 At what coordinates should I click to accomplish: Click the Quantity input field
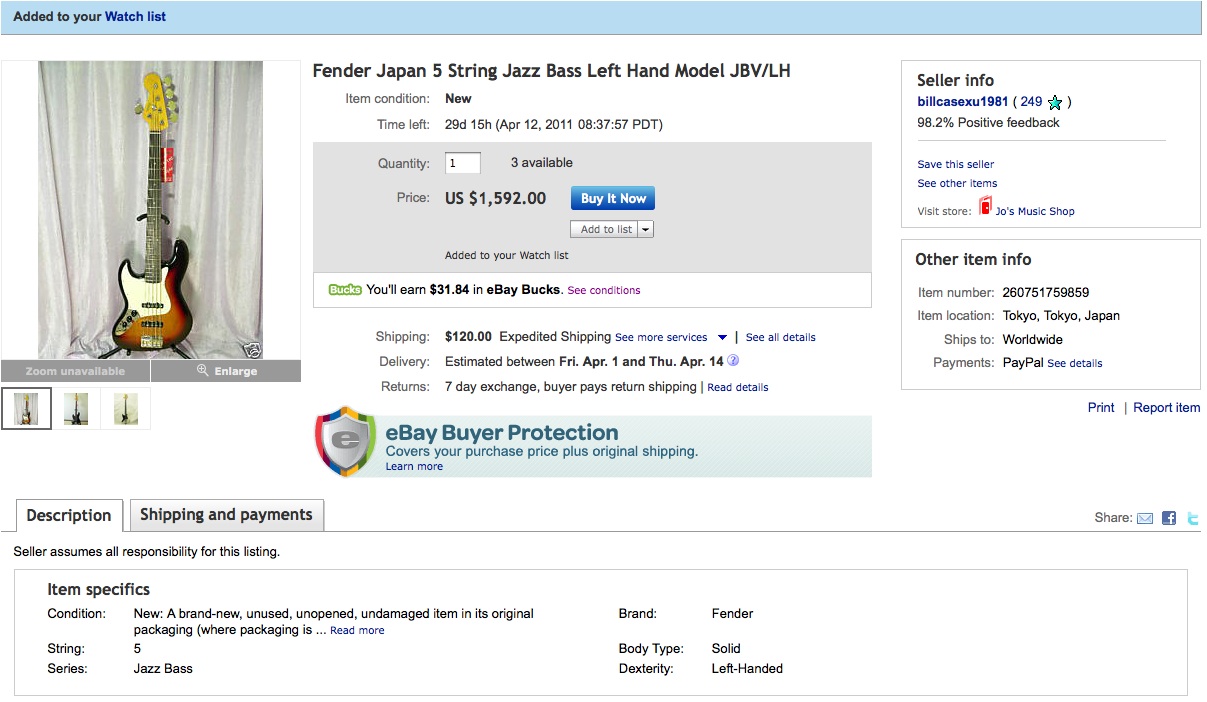463,163
